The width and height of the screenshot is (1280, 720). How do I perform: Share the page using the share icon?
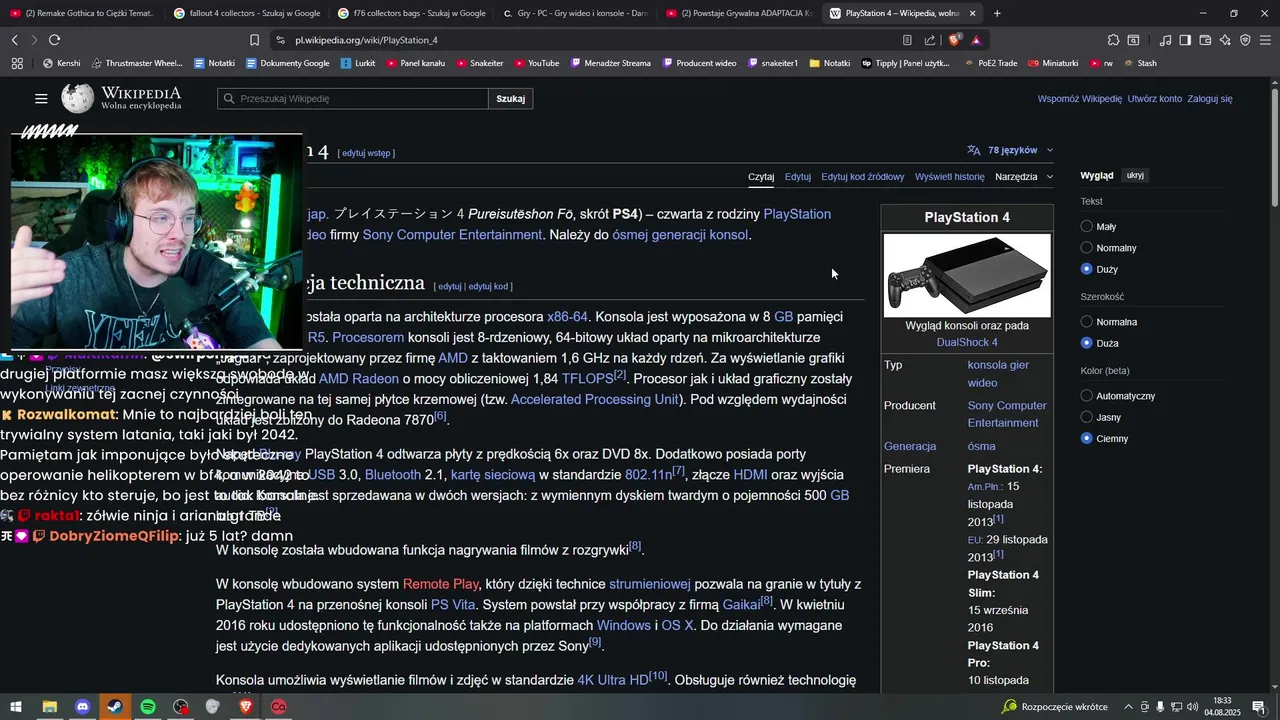(x=930, y=40)
